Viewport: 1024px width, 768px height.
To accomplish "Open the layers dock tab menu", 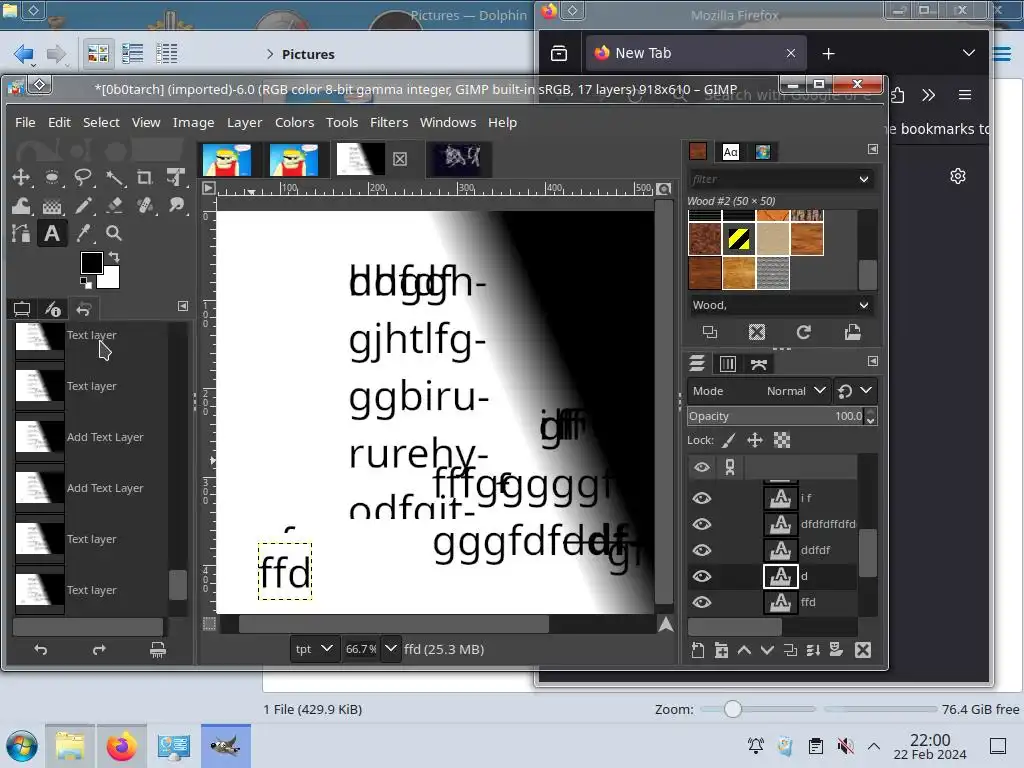I will coord(872,361).
